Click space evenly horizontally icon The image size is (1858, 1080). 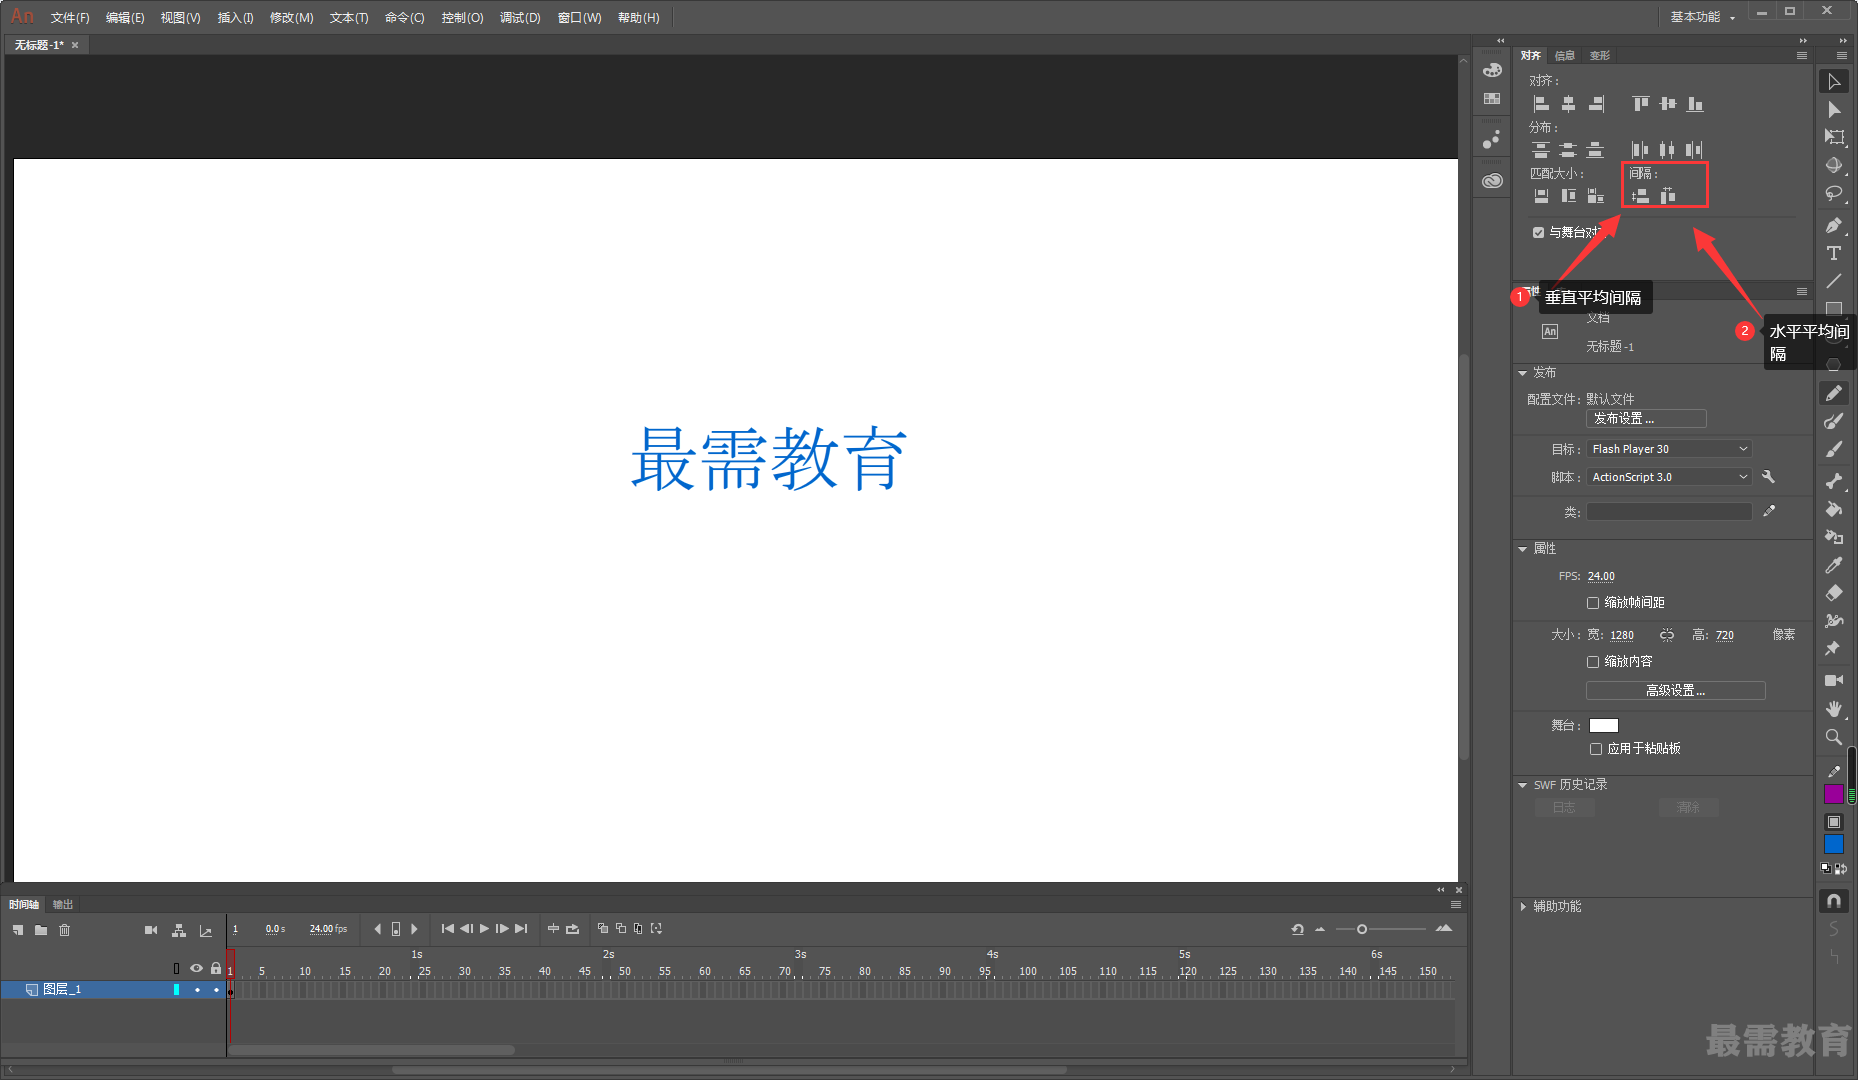pos(1667,196)
